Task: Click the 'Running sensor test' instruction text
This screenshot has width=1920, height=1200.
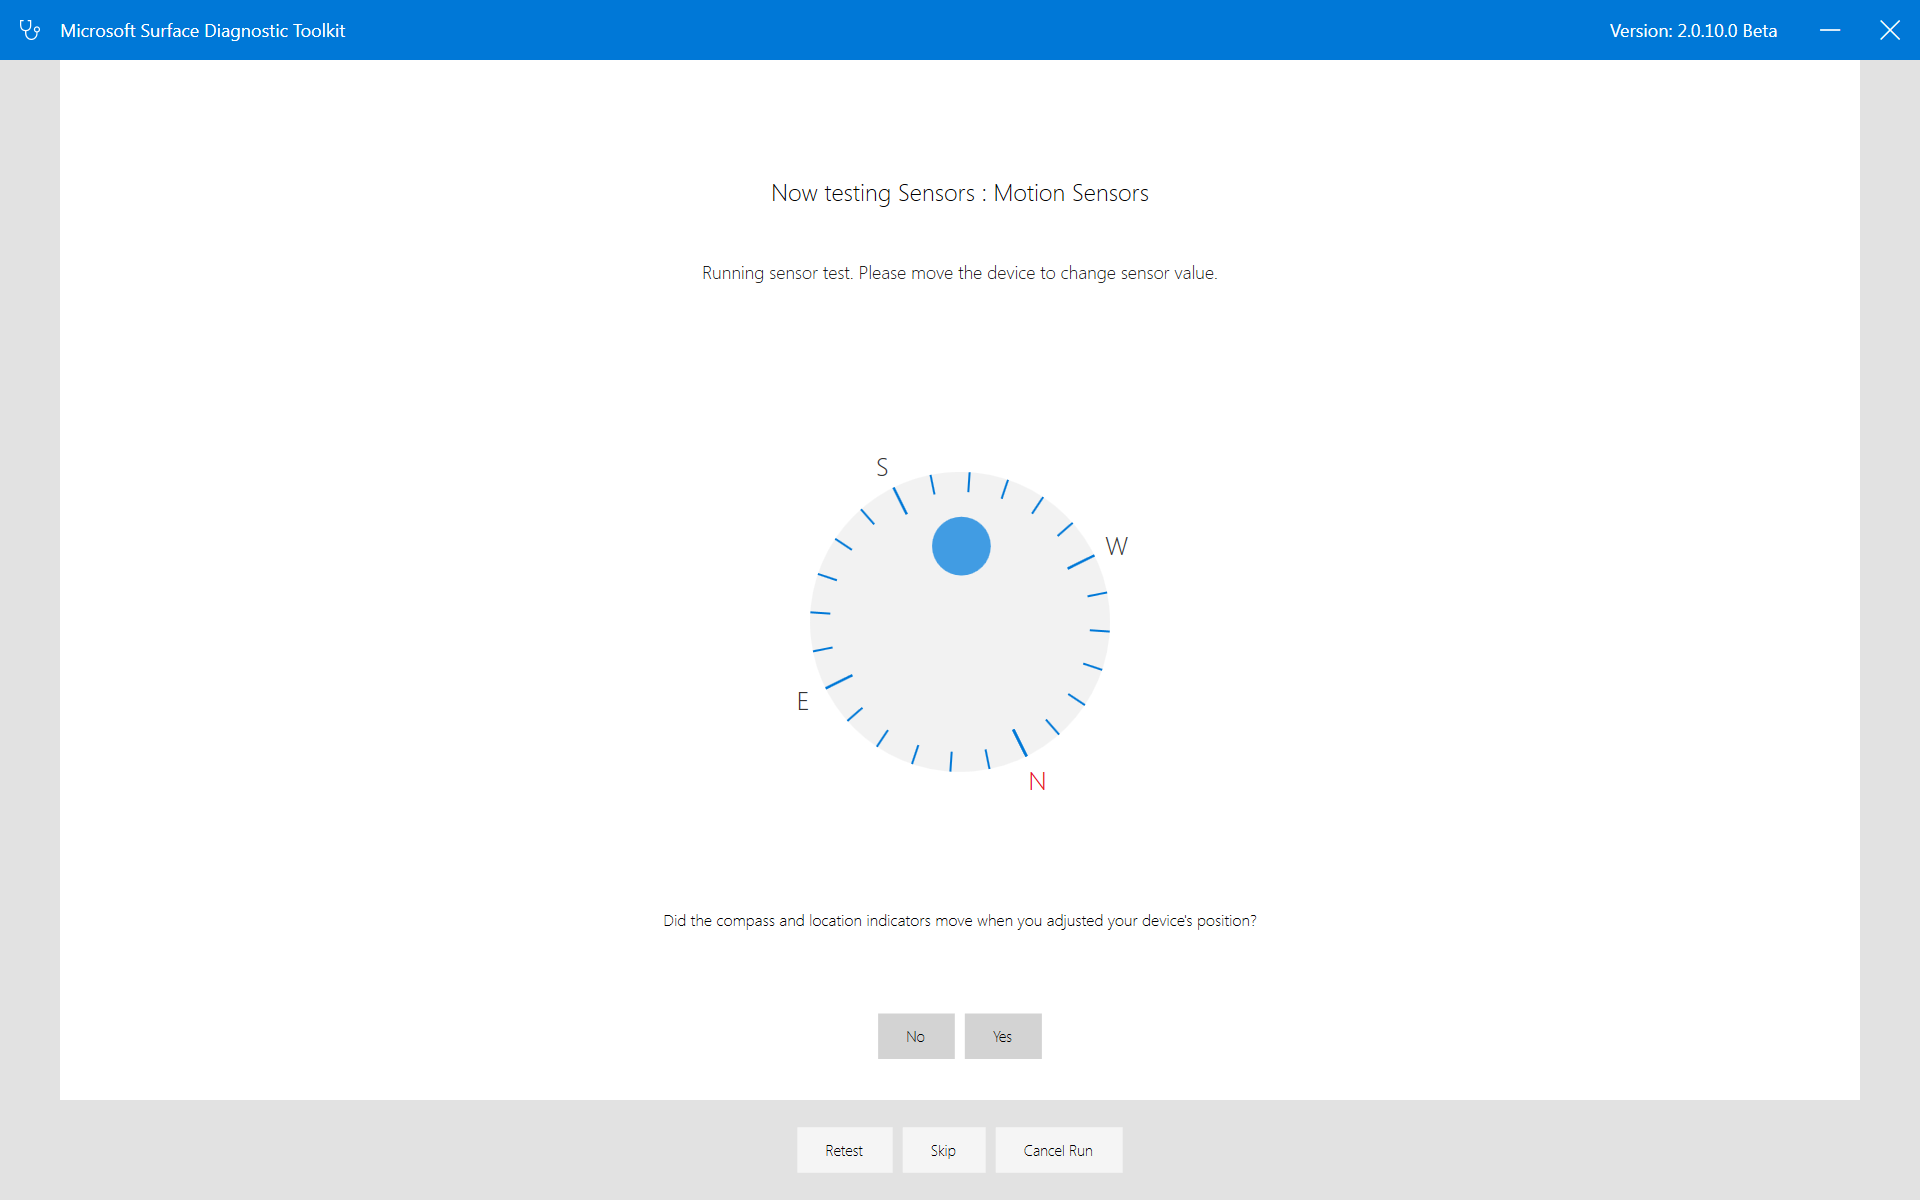Action: click(x=960, y=273)
